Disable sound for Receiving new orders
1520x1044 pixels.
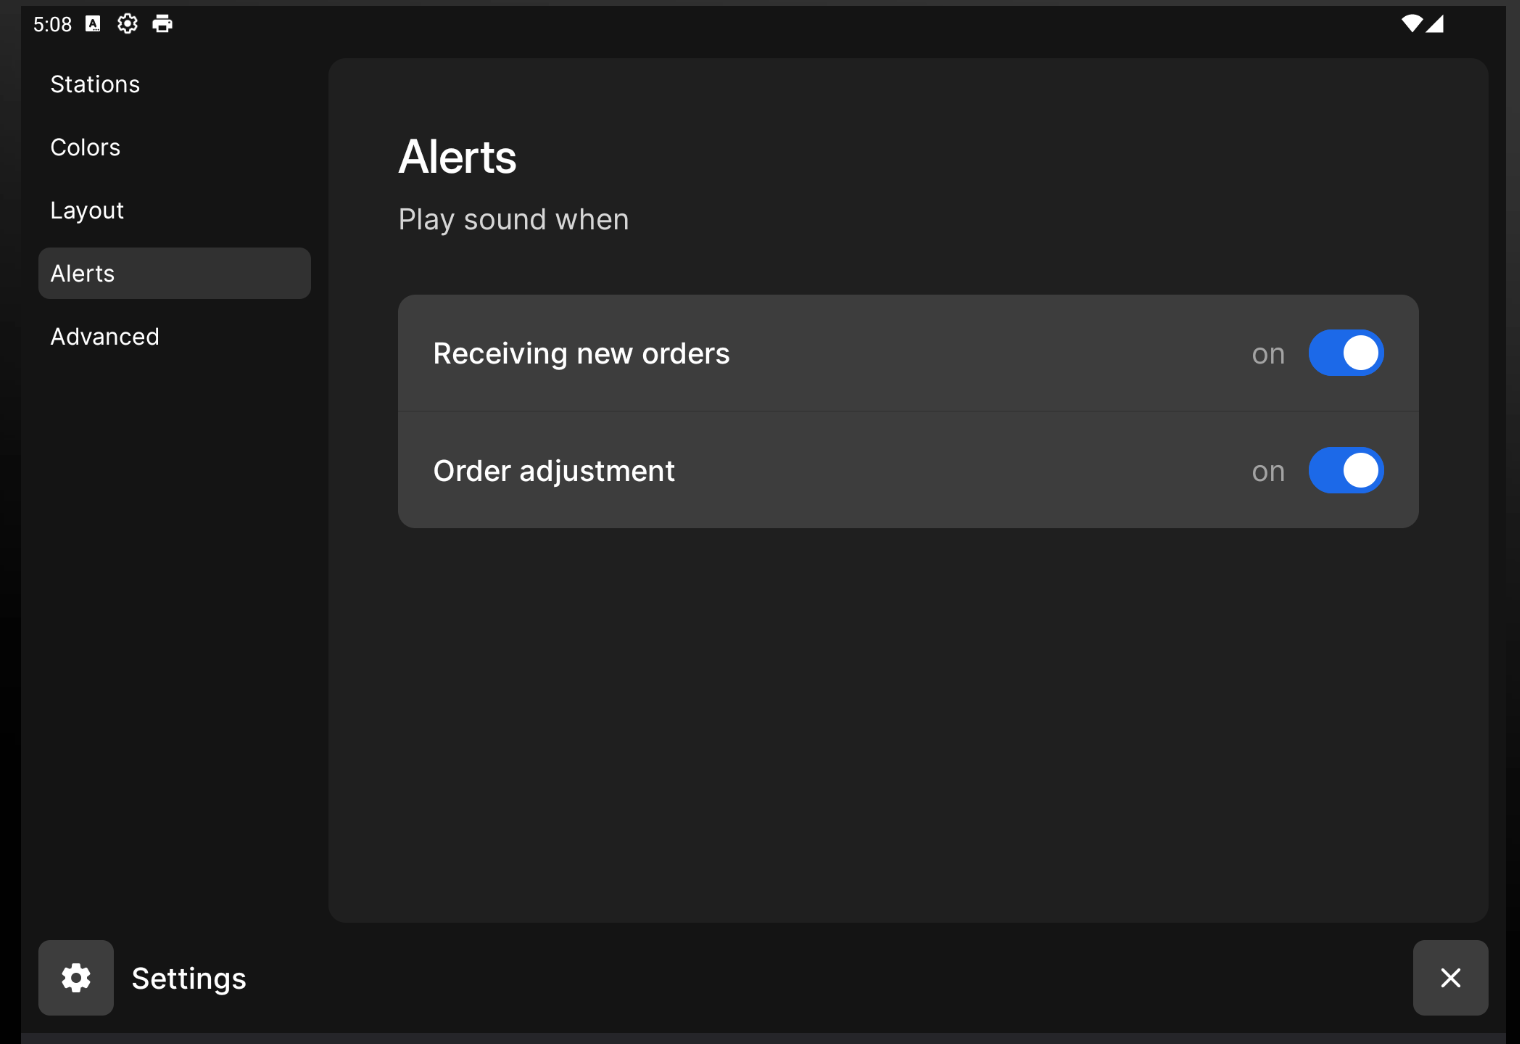pos(1346,353)
